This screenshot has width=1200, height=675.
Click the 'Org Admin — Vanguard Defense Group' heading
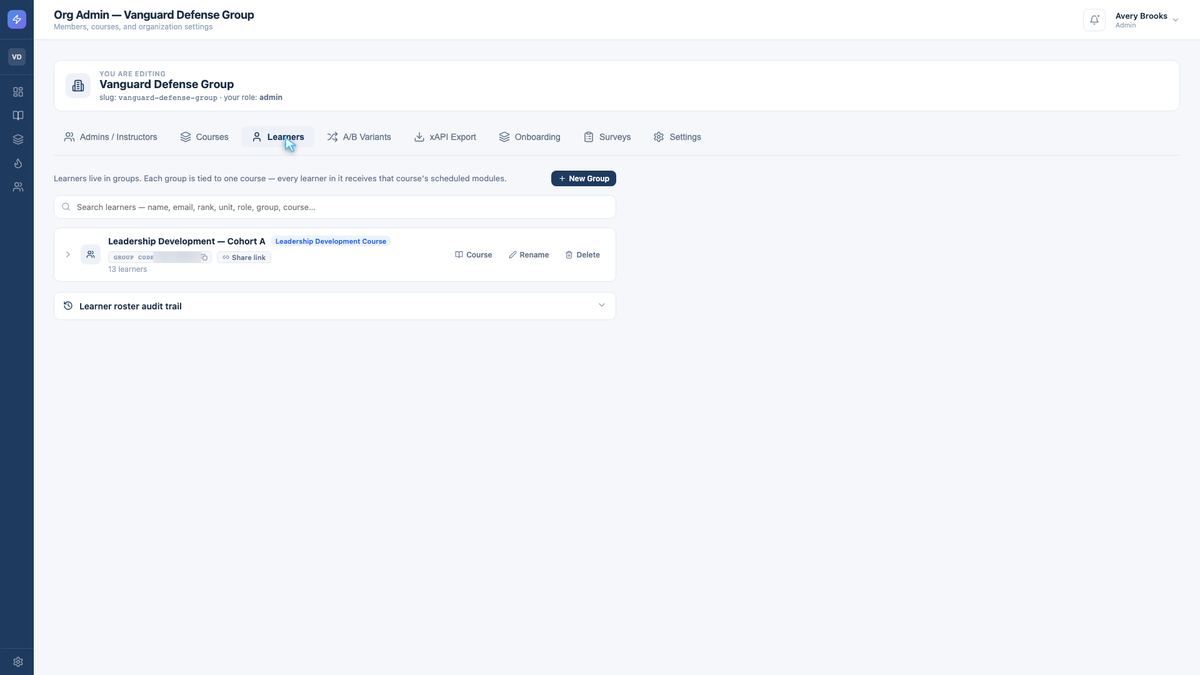pos(154,15)
